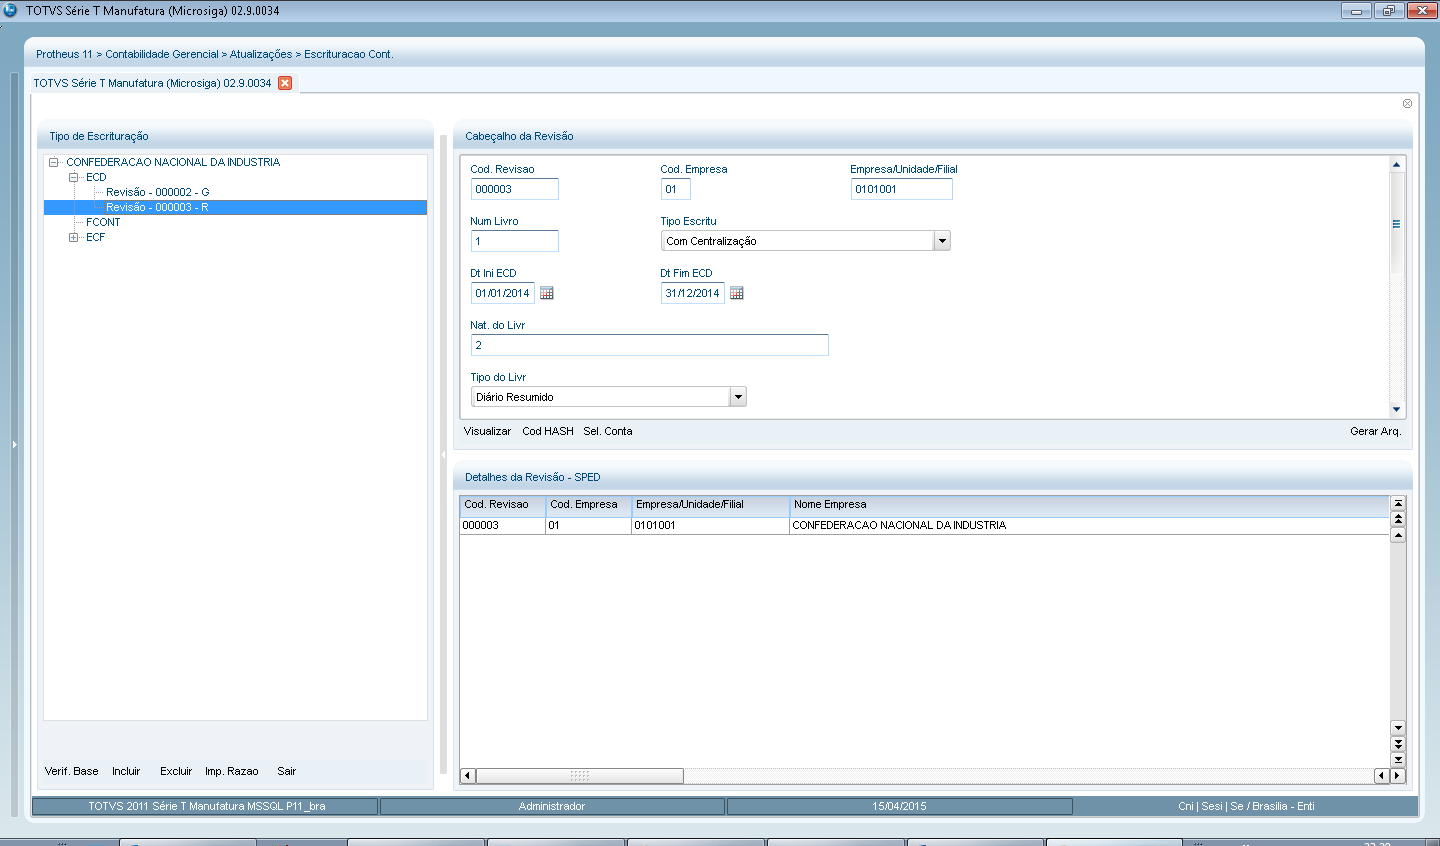Viewport: 1440px width, 846px height.
Task: Select the ECF tree item label
Action: pyautogui.click(x=95, y=237)
